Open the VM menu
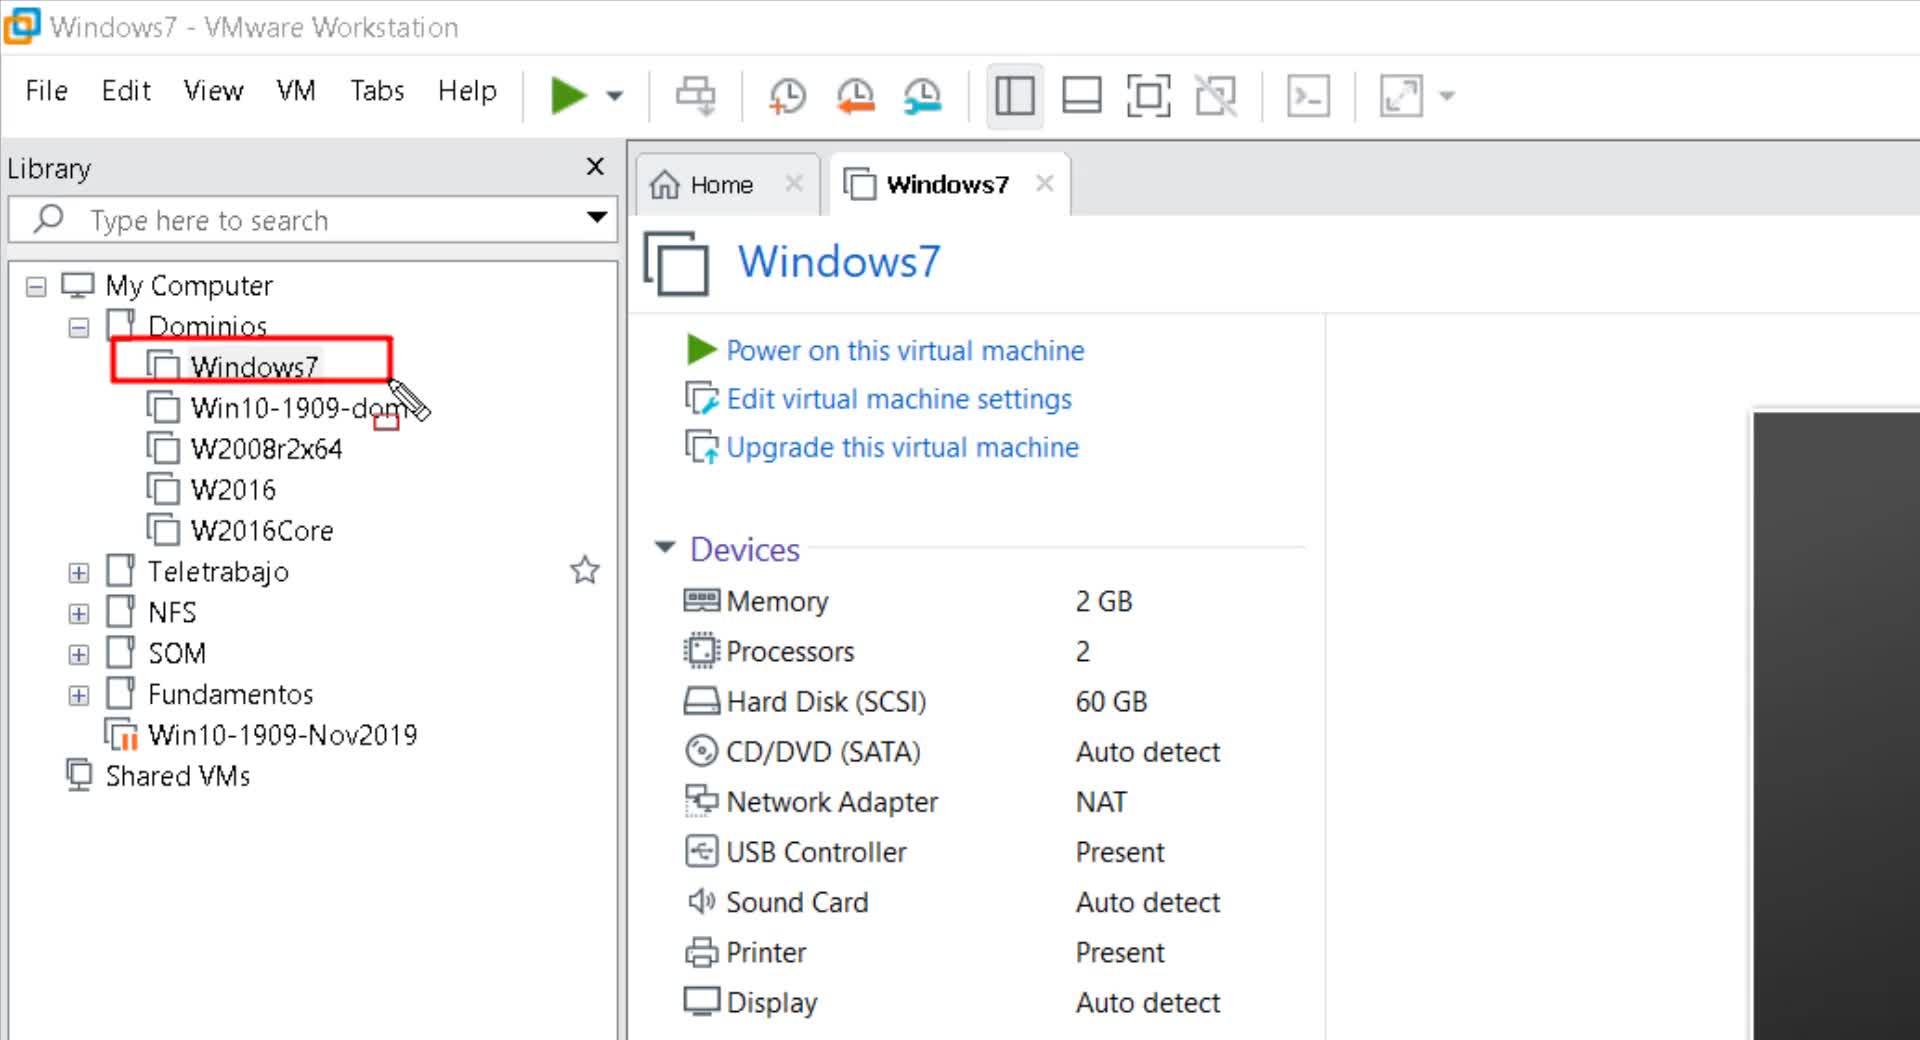The height and width of the screenshot is (1040, 1920). click(296, 91)
